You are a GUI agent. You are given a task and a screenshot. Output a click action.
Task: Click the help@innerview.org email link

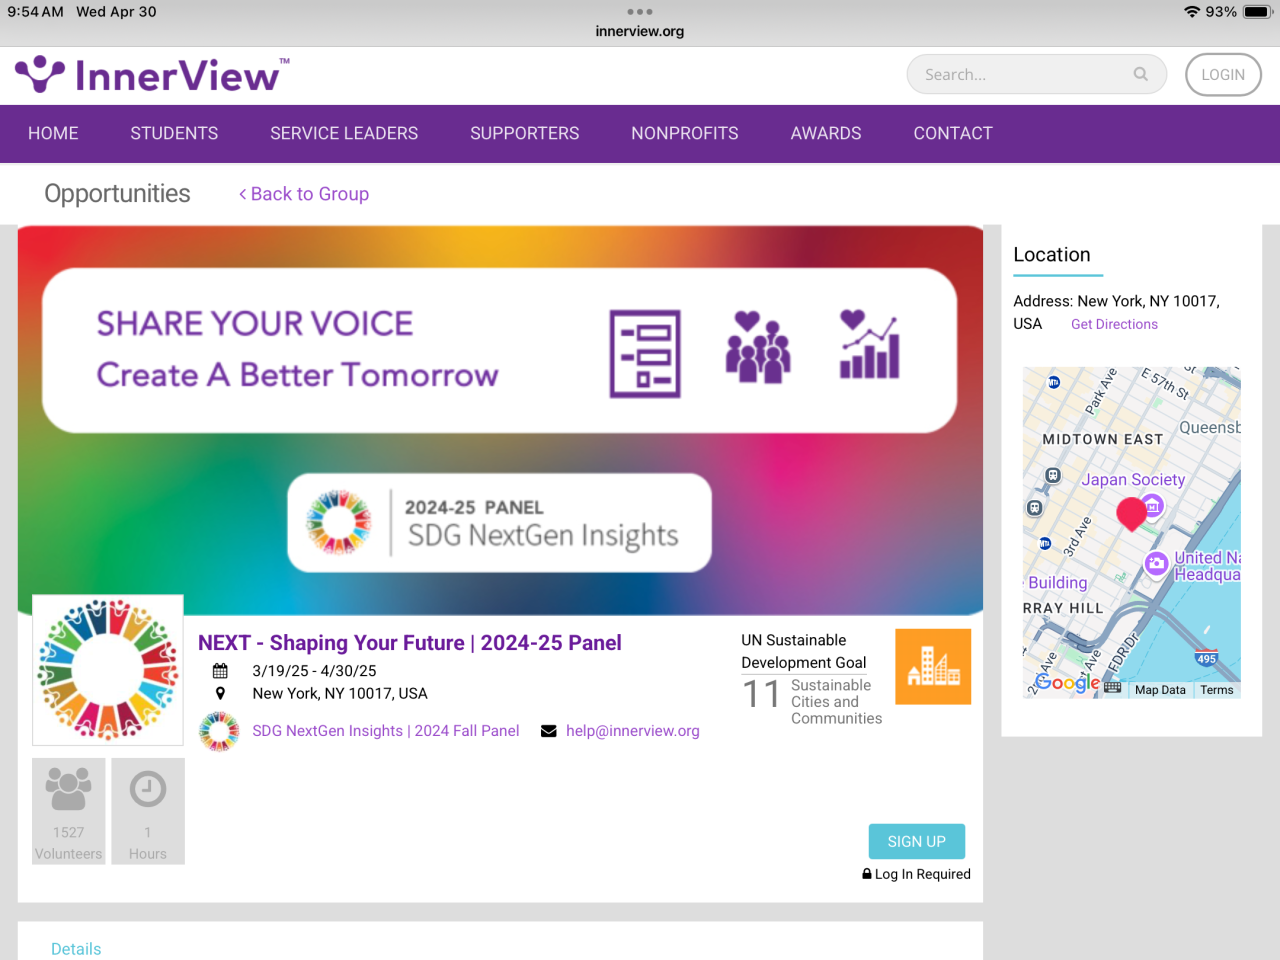[x=633, y=731]
